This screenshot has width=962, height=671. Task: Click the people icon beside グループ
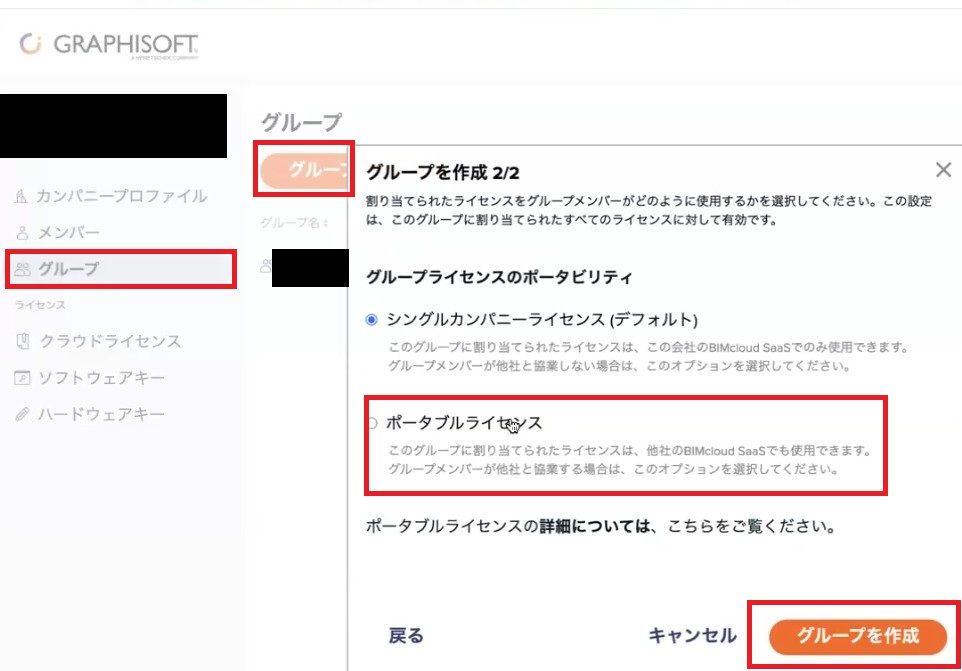[x=23, y=269]
